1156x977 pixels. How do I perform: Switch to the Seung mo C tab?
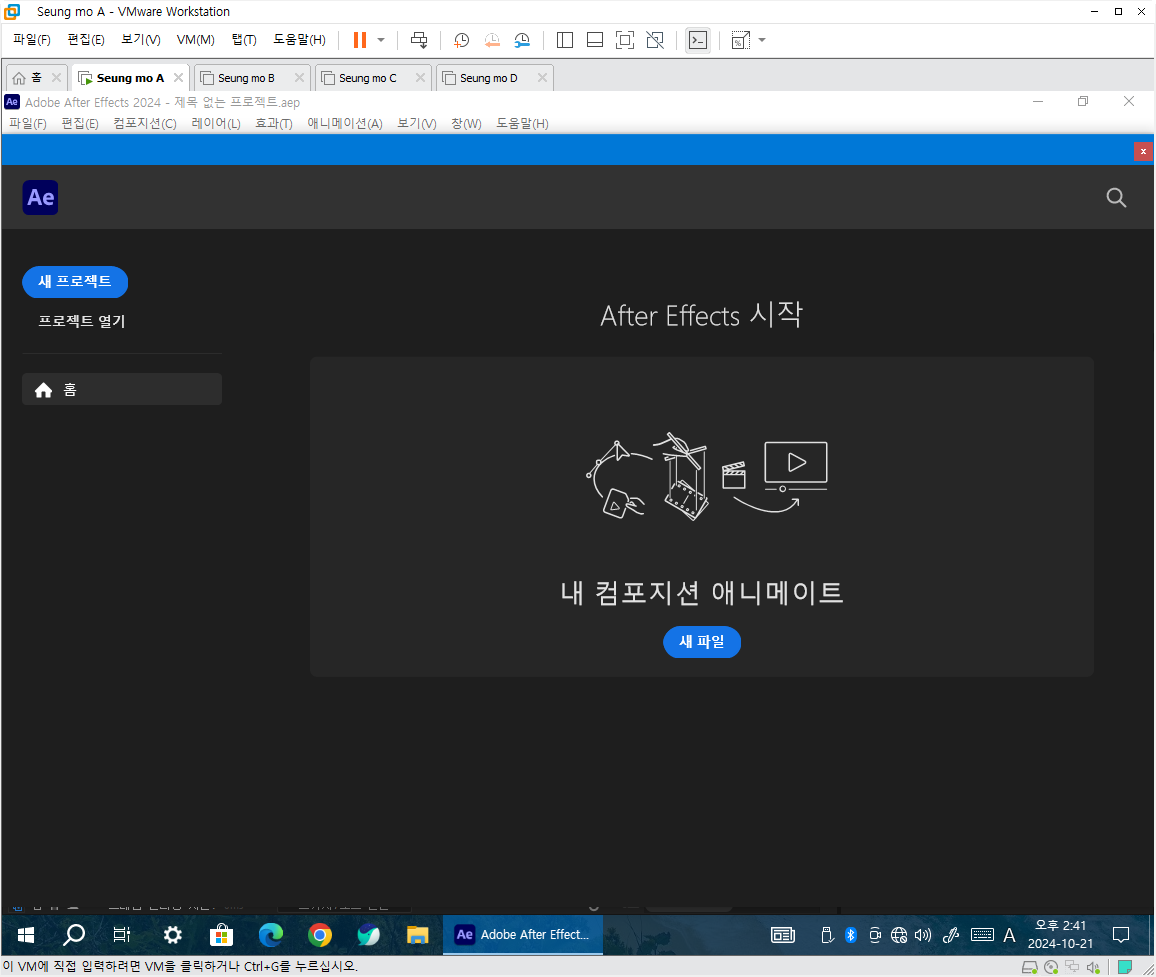pyautogui.click(x=367, y=77)
